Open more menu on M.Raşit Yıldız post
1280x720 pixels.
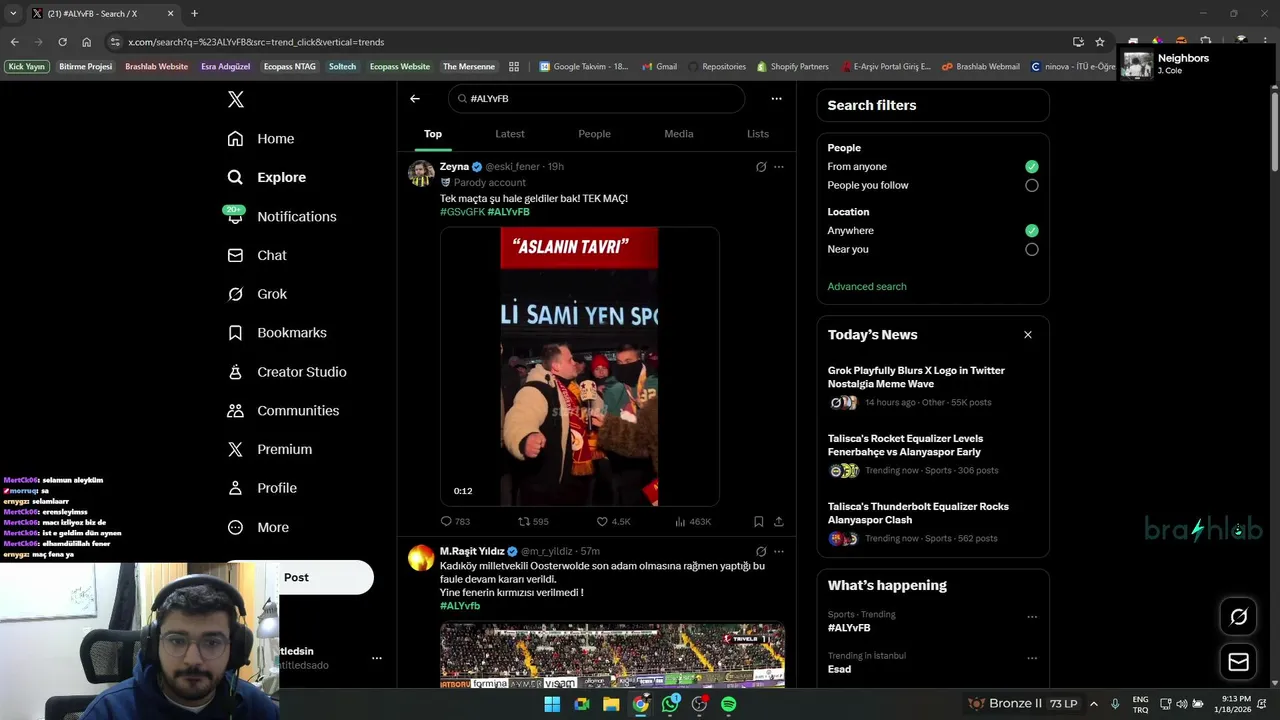point(779,551)
